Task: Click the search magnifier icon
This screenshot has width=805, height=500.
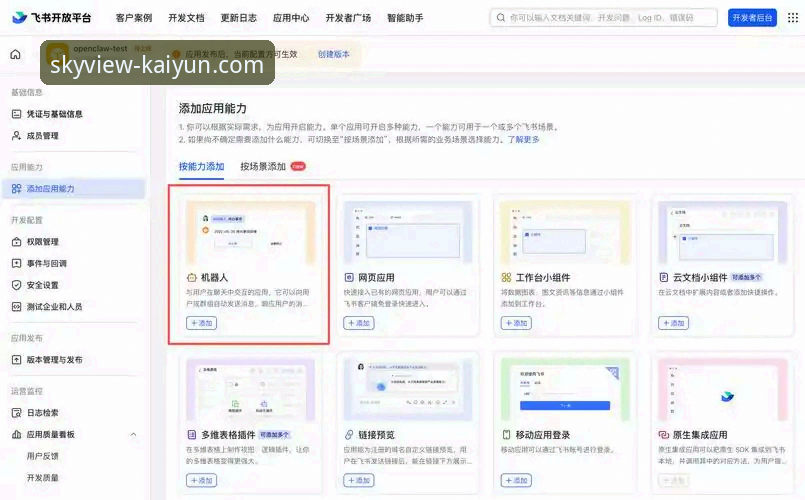Action: click(x=501, y=17)
